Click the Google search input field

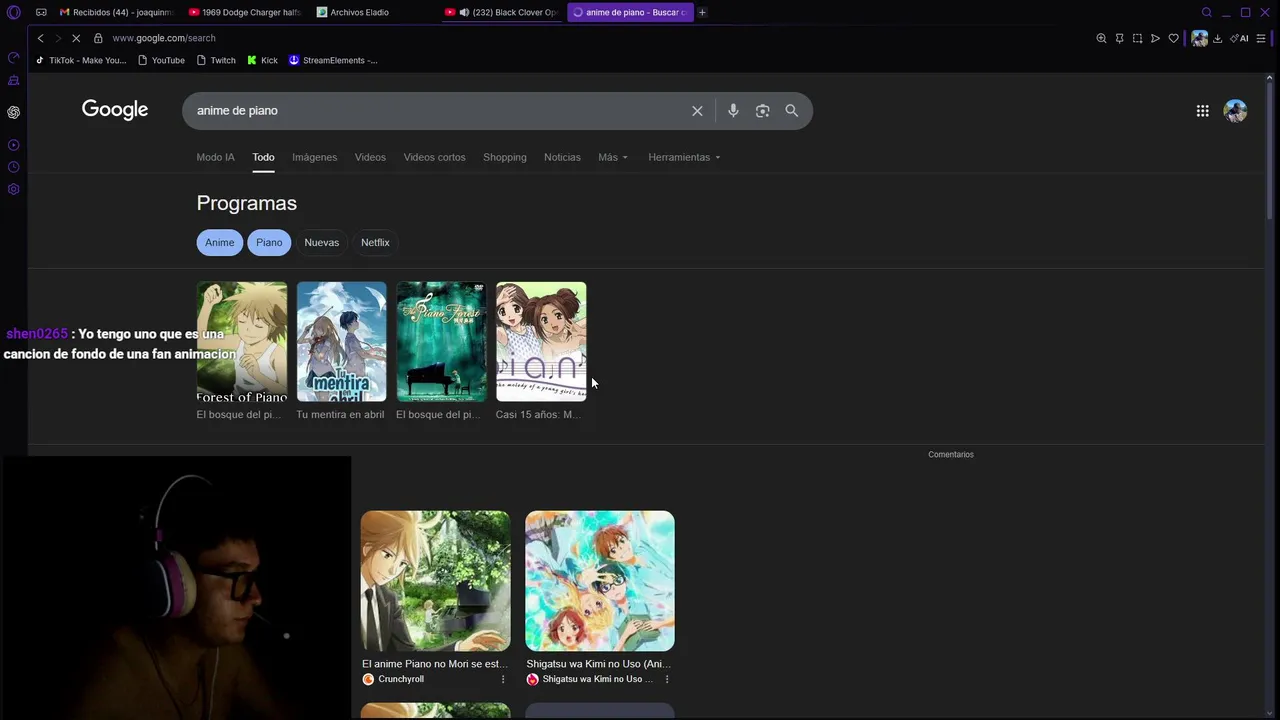click(435, 111)
